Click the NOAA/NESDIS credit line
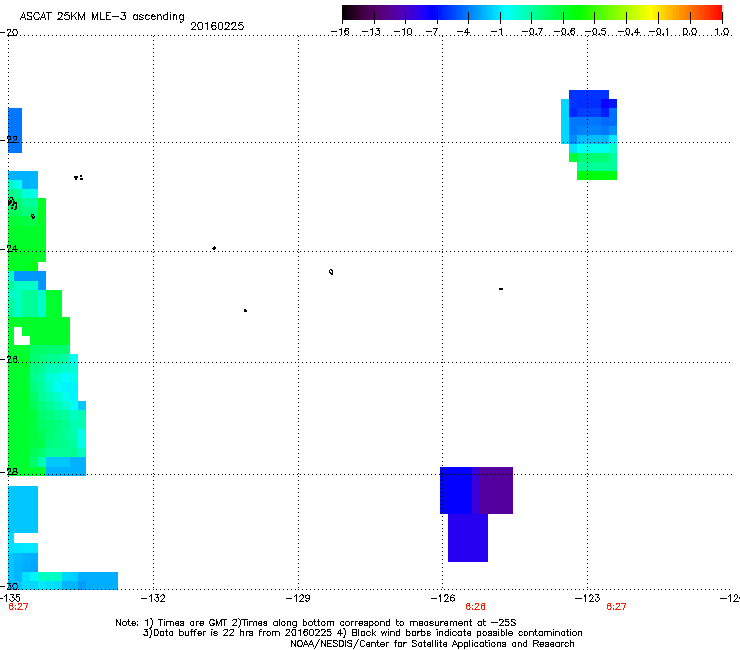The width and height of the screenshot is (740, 650). click(x=432, y=644)
